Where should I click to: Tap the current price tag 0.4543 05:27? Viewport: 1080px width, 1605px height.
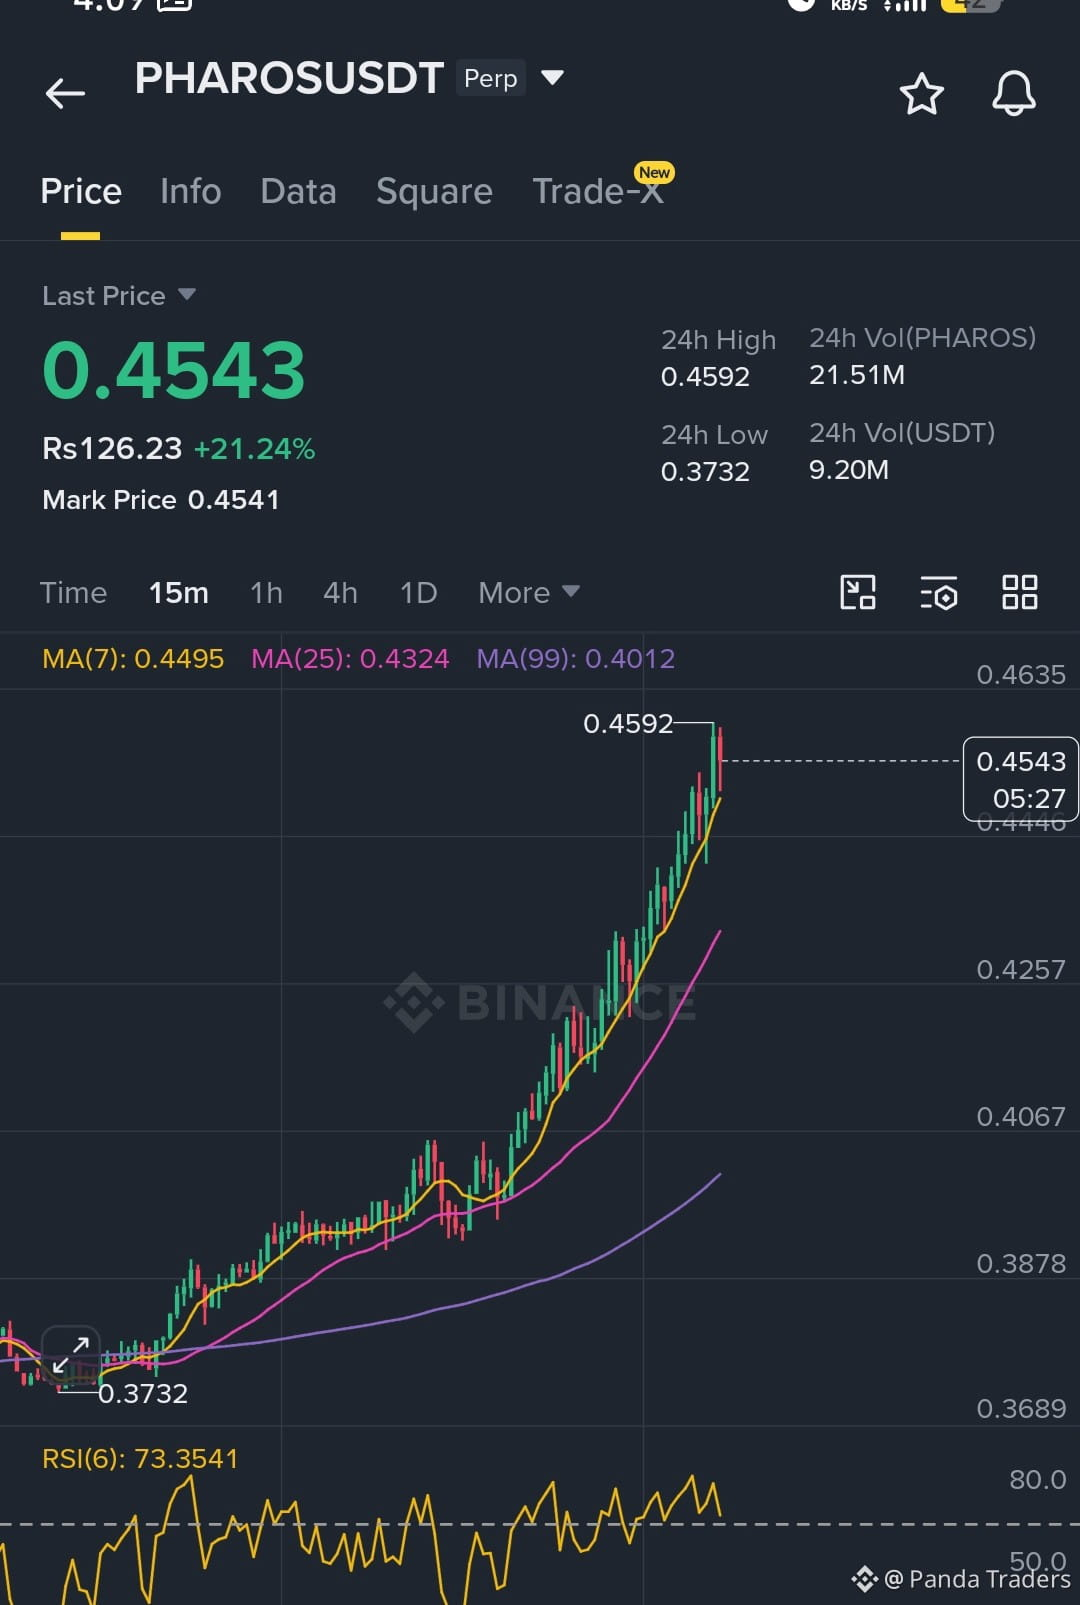1021,779
